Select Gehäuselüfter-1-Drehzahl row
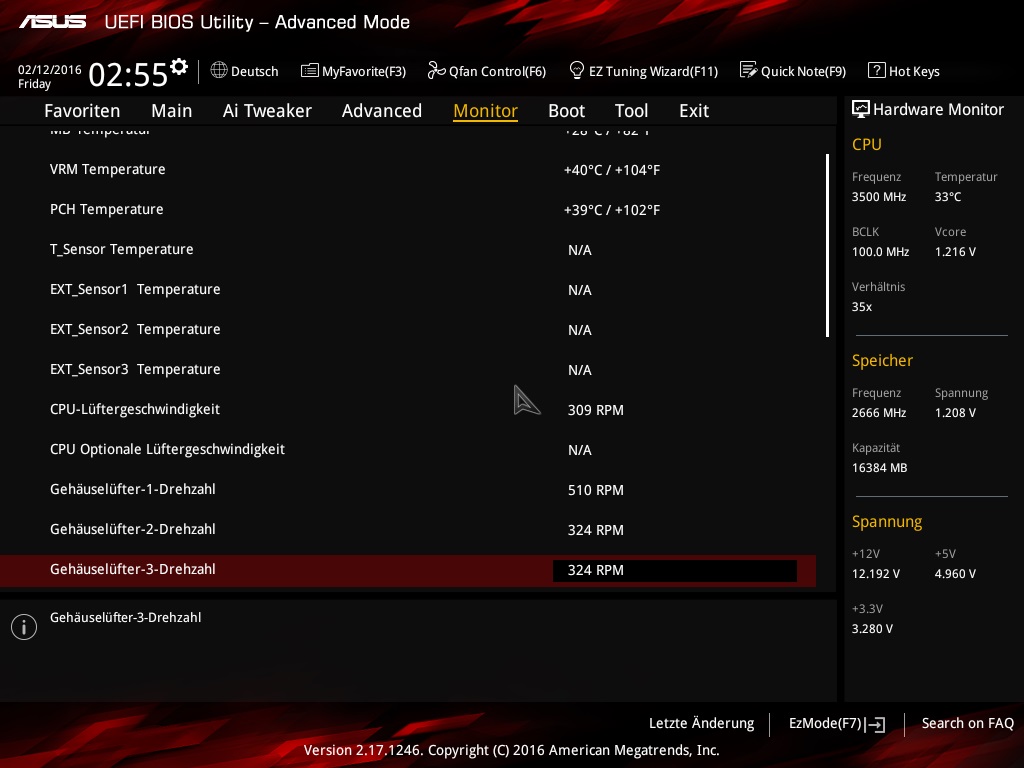The height and width of the screenshot is (768, 1024). (408, 490)
